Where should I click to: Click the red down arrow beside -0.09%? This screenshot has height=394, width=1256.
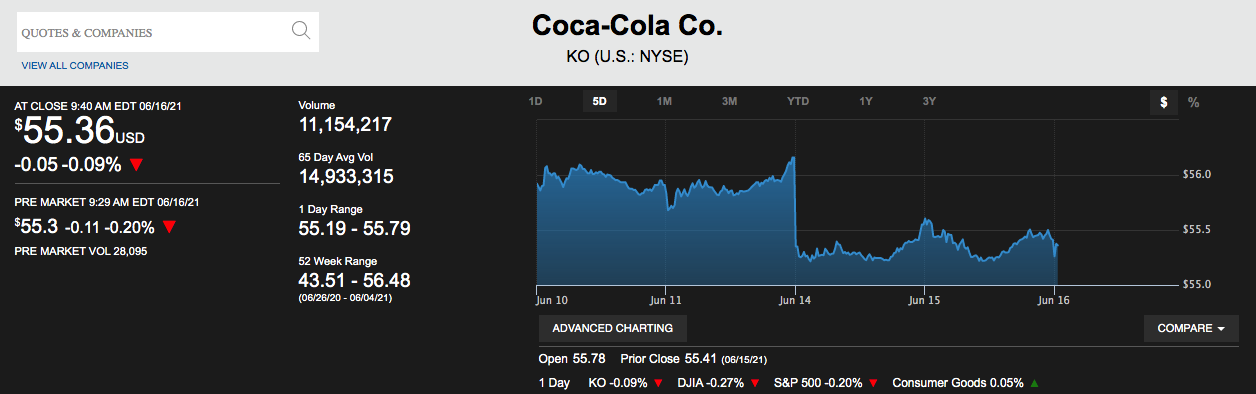pyautogui.click(x=136, y=165)
